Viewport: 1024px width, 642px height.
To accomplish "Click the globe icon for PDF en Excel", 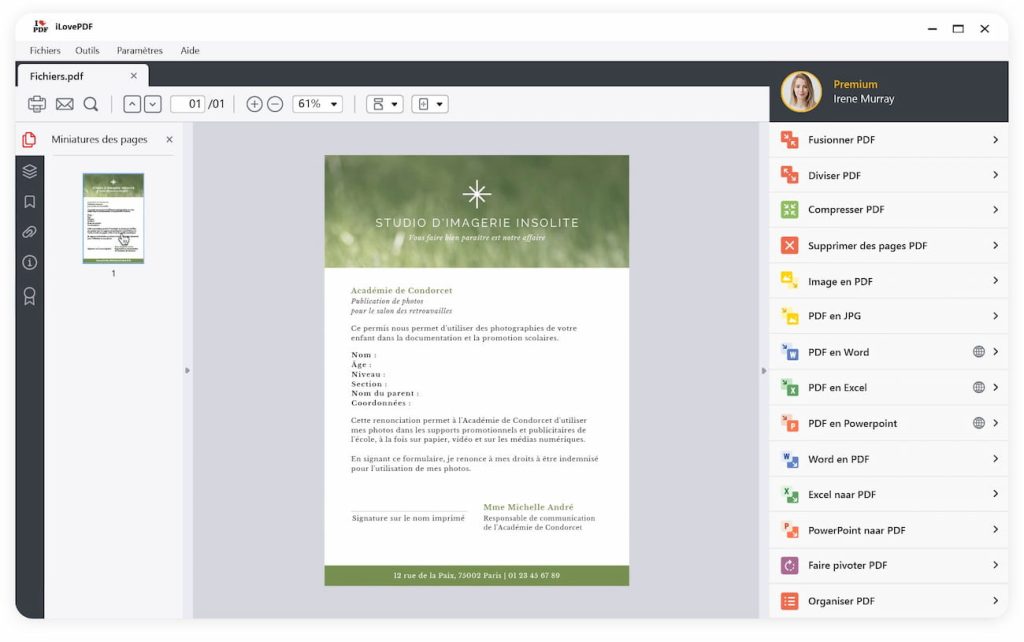I will point(978,387).
